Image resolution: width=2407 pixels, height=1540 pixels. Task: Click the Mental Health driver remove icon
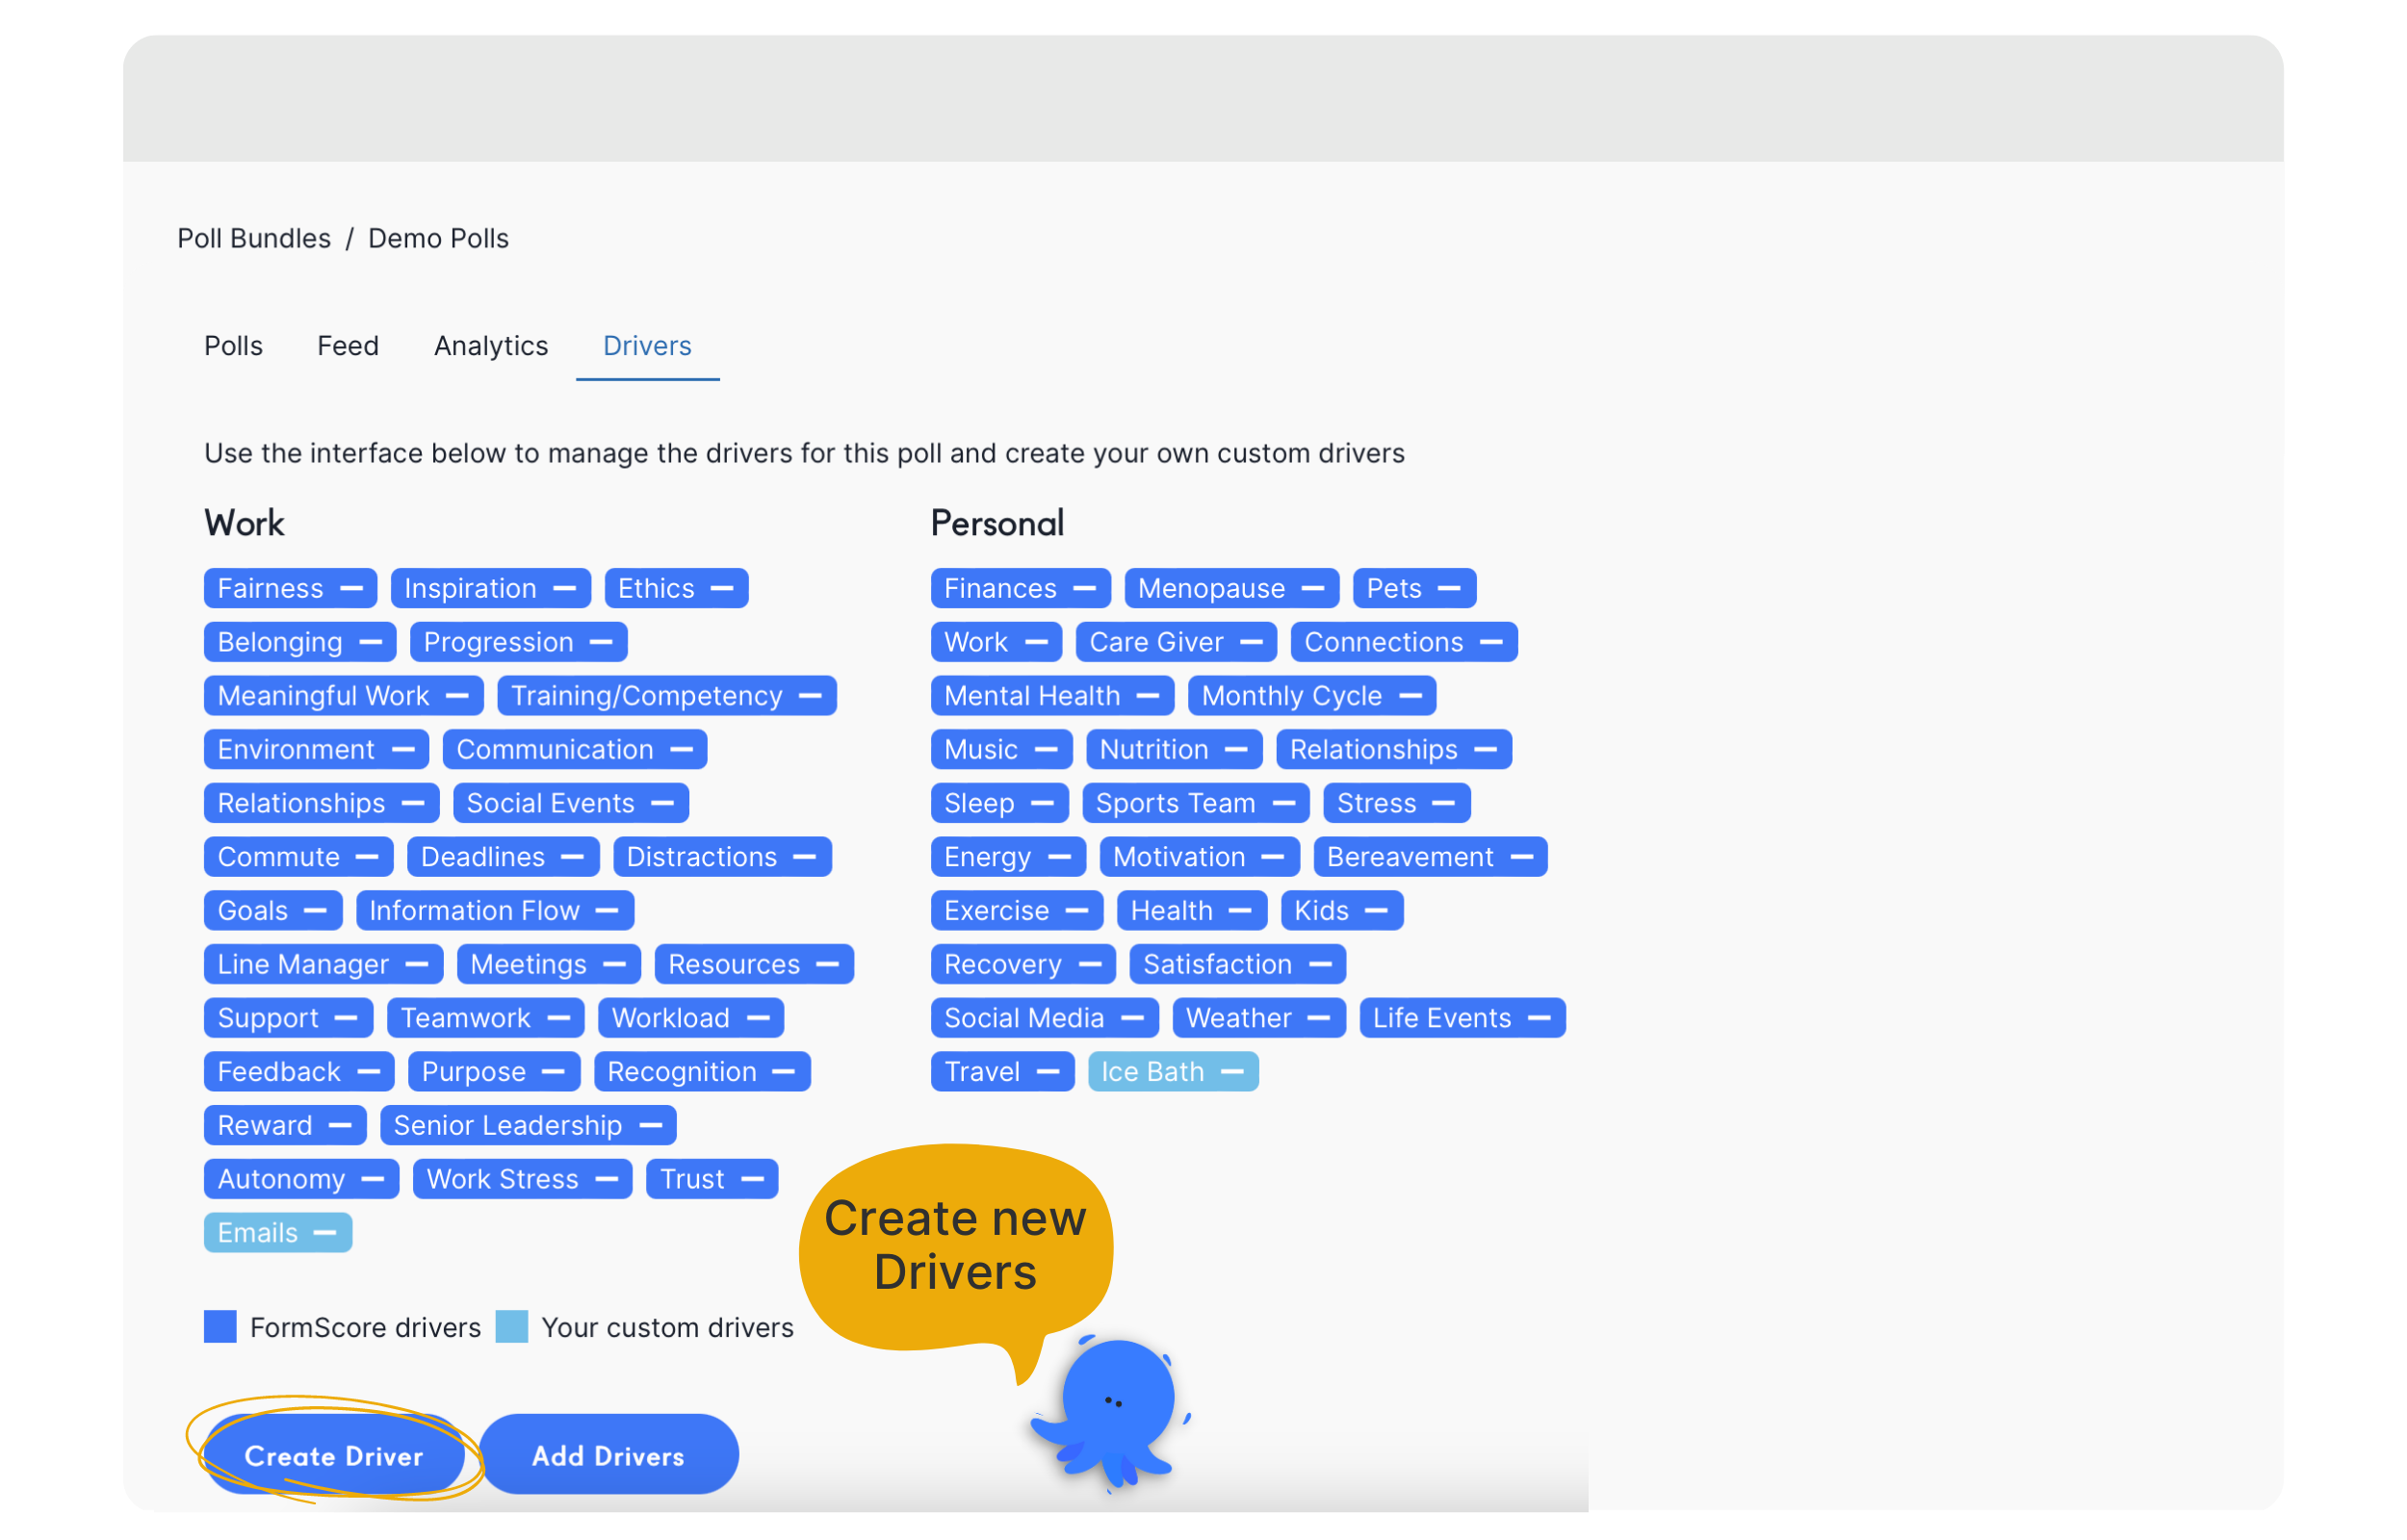[x=1148, y=695]
